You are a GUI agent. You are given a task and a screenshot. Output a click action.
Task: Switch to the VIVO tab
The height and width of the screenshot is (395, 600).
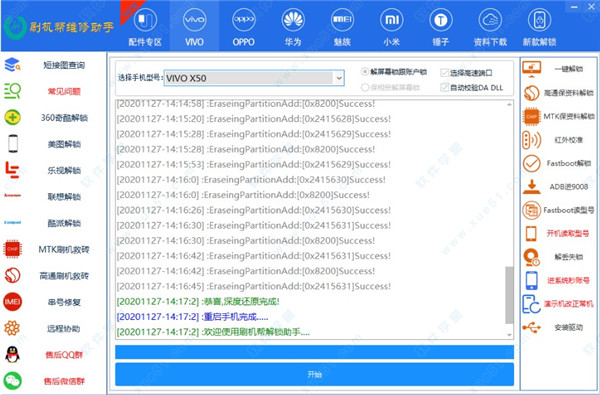click(x=194, y=26)
